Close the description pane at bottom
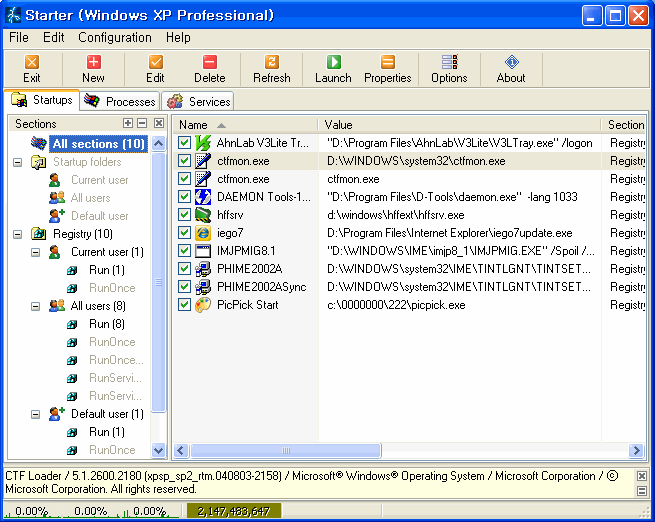 [x=642, y=476]
